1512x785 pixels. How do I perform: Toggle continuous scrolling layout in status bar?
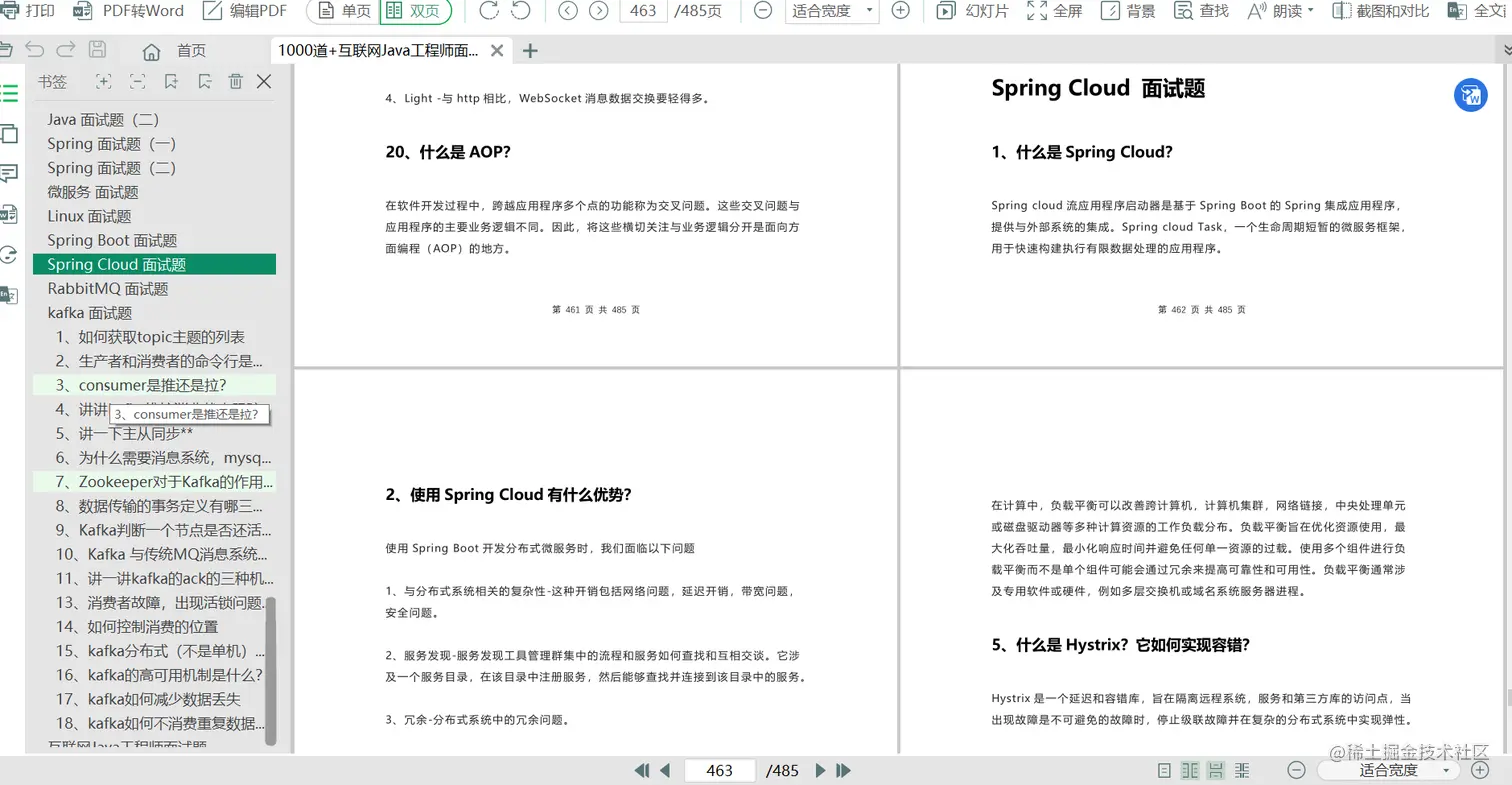[1216, 771]
